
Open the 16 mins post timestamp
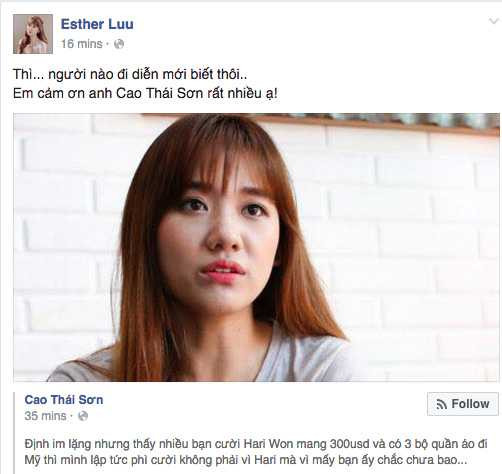point(81,44)
